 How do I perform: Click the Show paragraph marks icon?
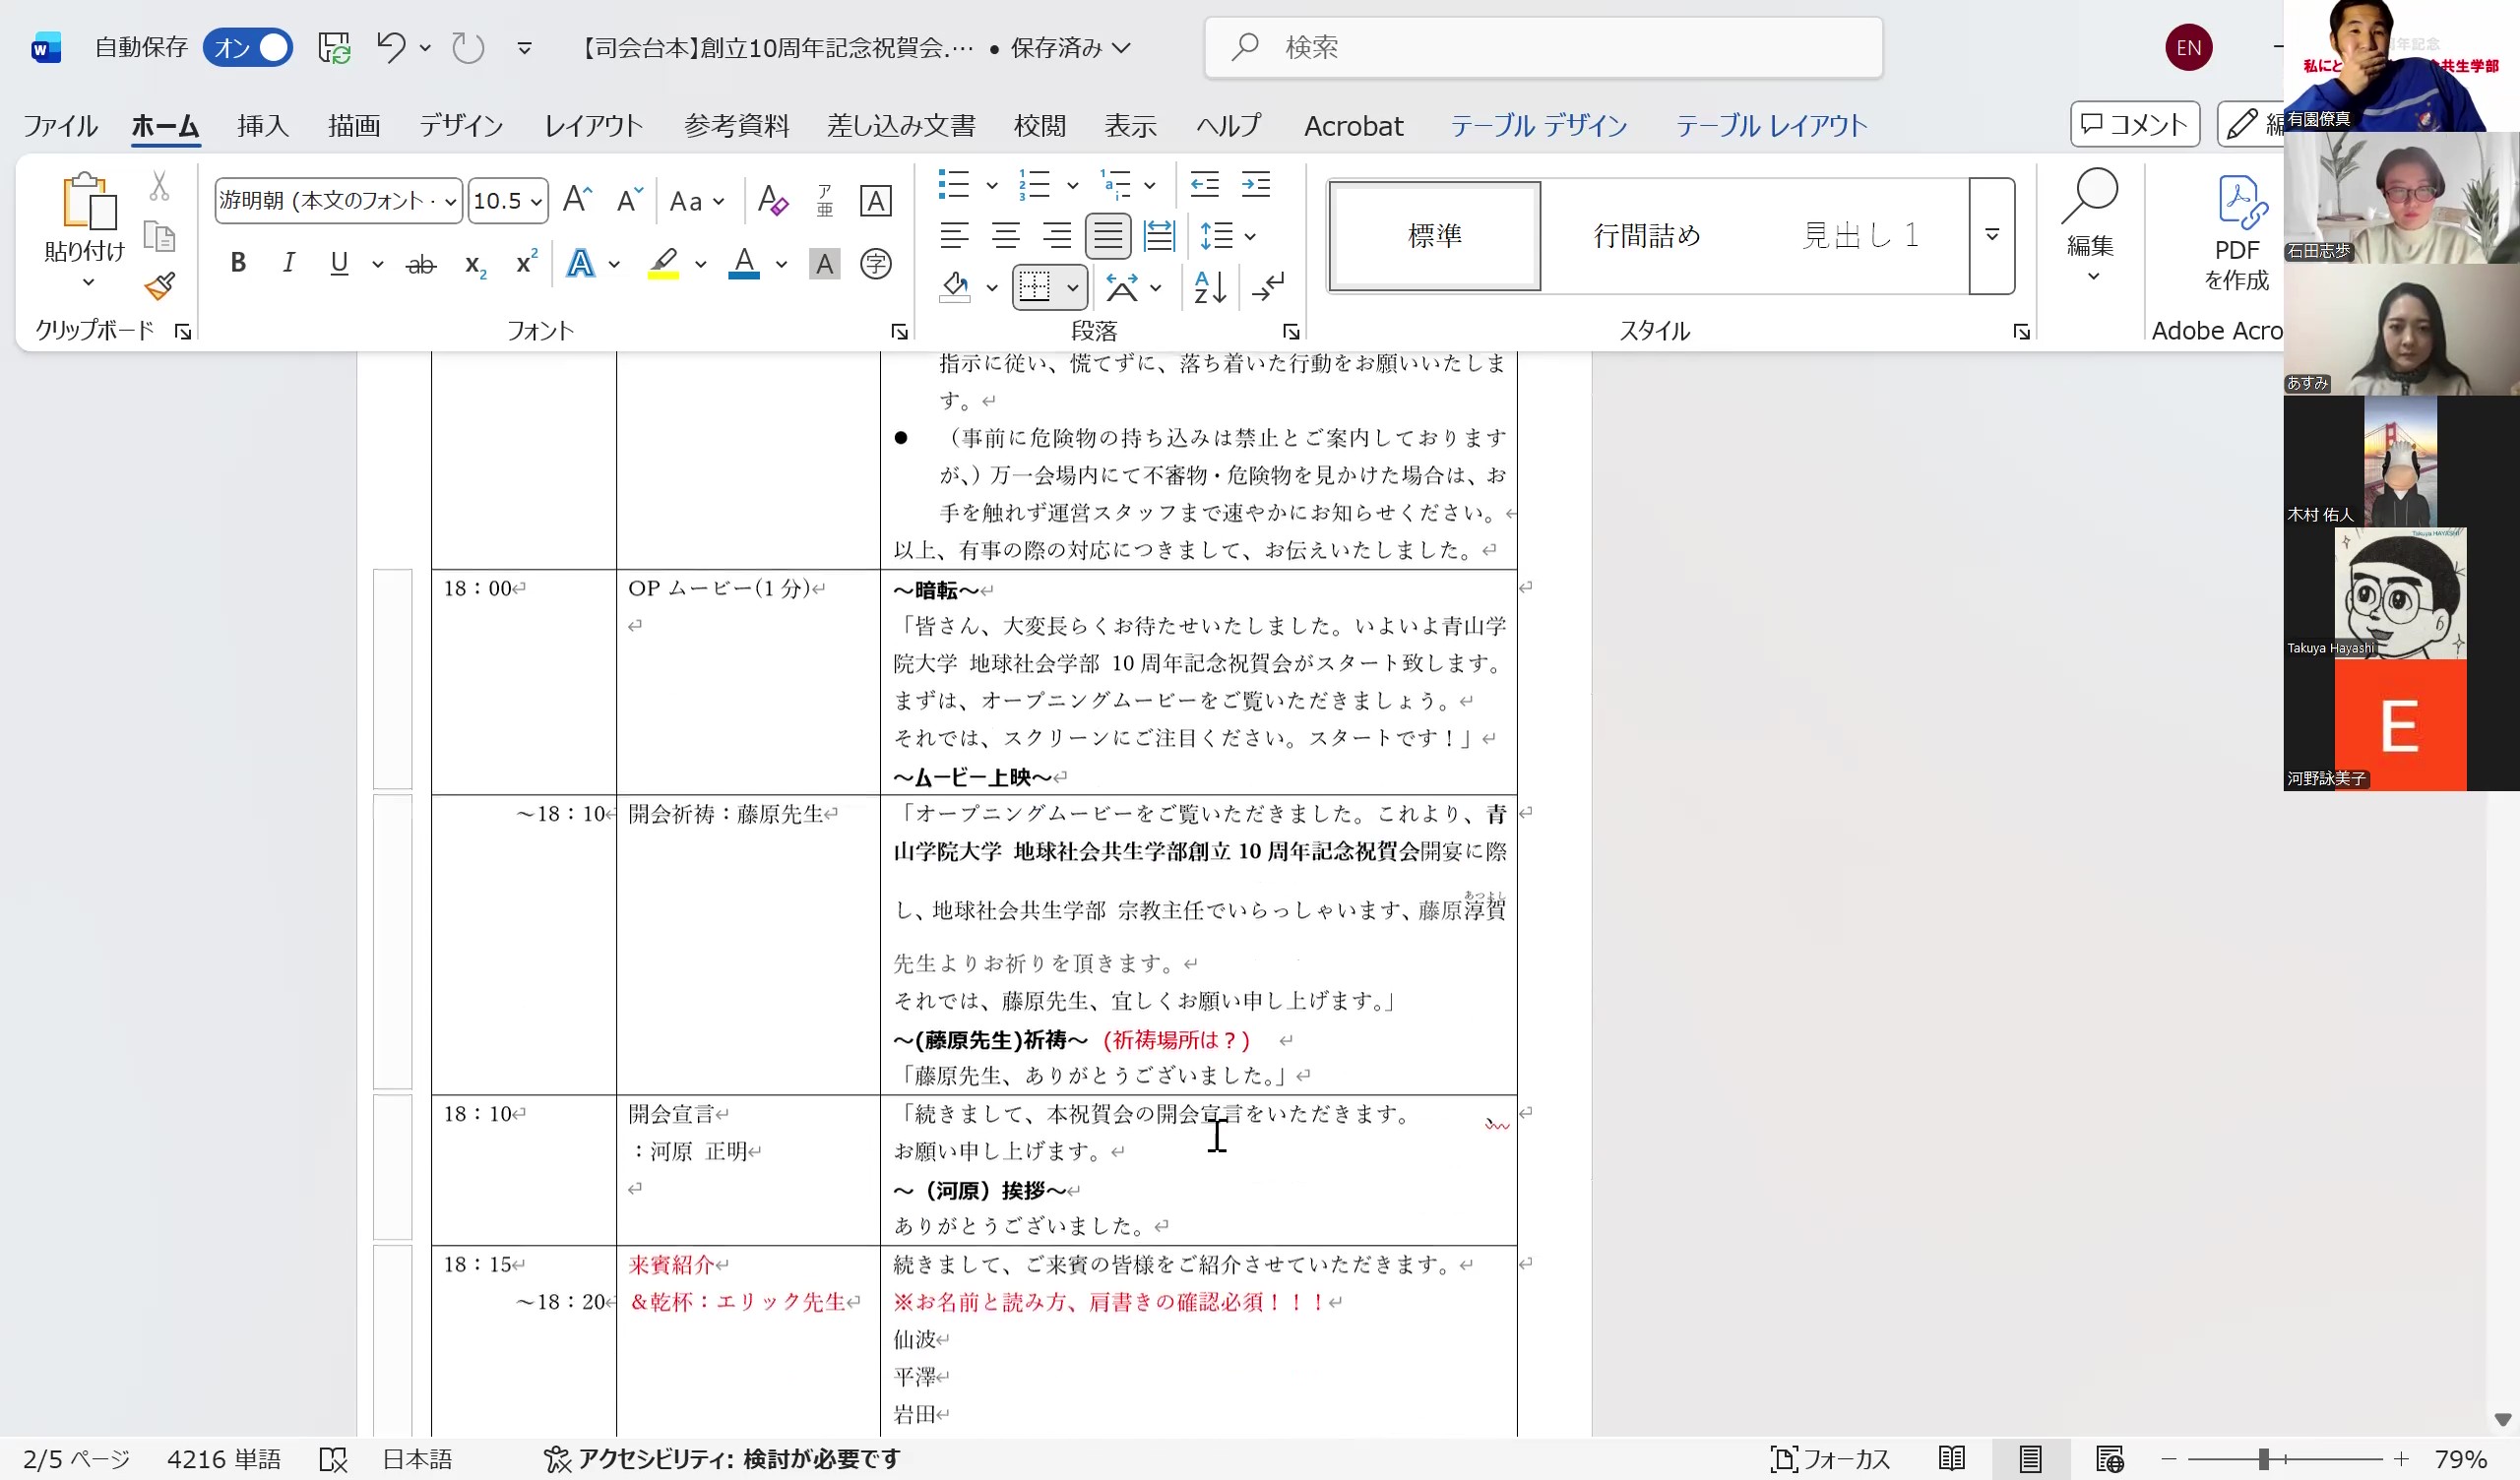[x=1268, y=288]
